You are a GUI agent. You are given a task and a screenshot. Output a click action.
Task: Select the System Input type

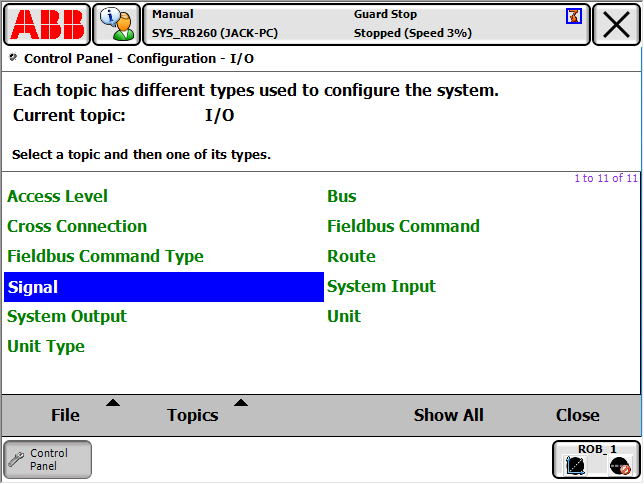(382, 286)
